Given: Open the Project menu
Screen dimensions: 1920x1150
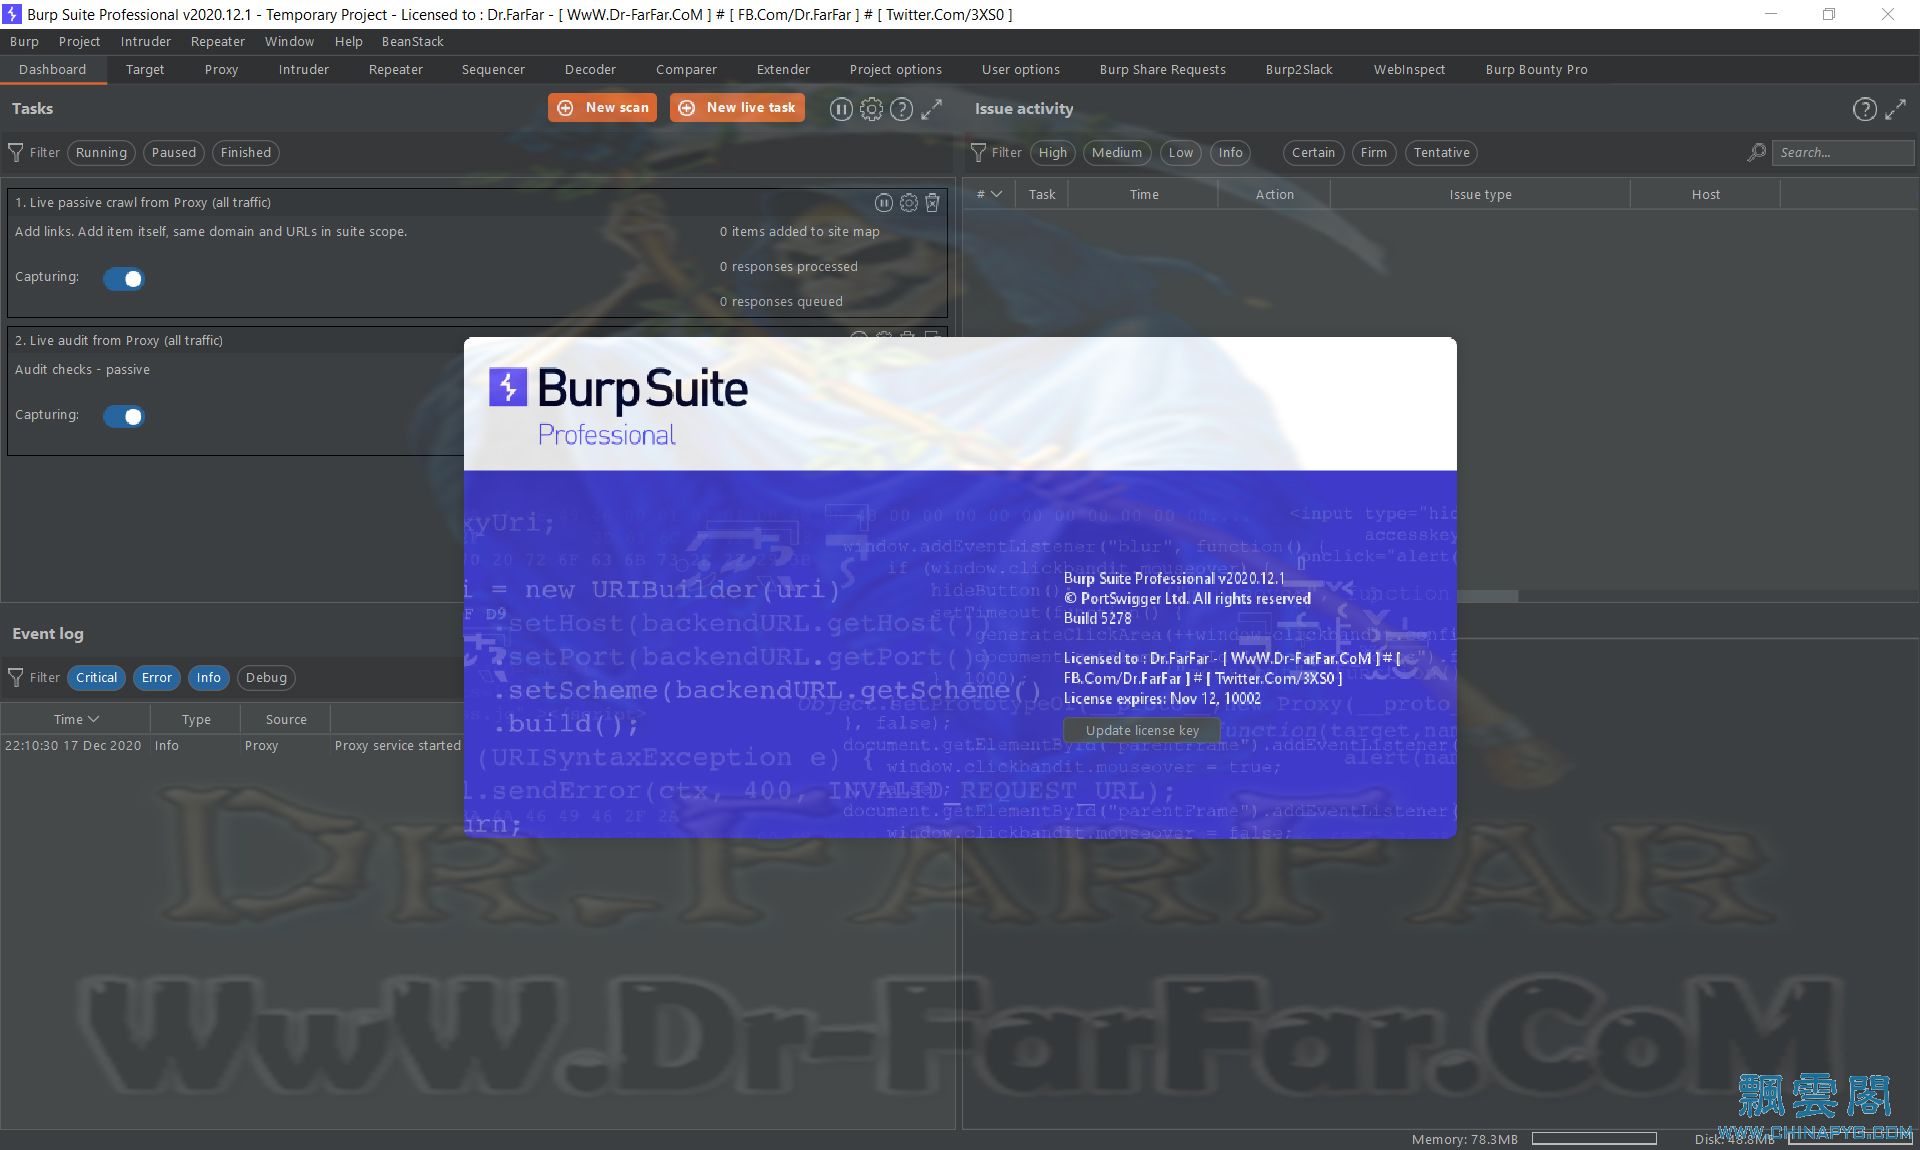Looking at the screenshot, I should coord(79,42).
